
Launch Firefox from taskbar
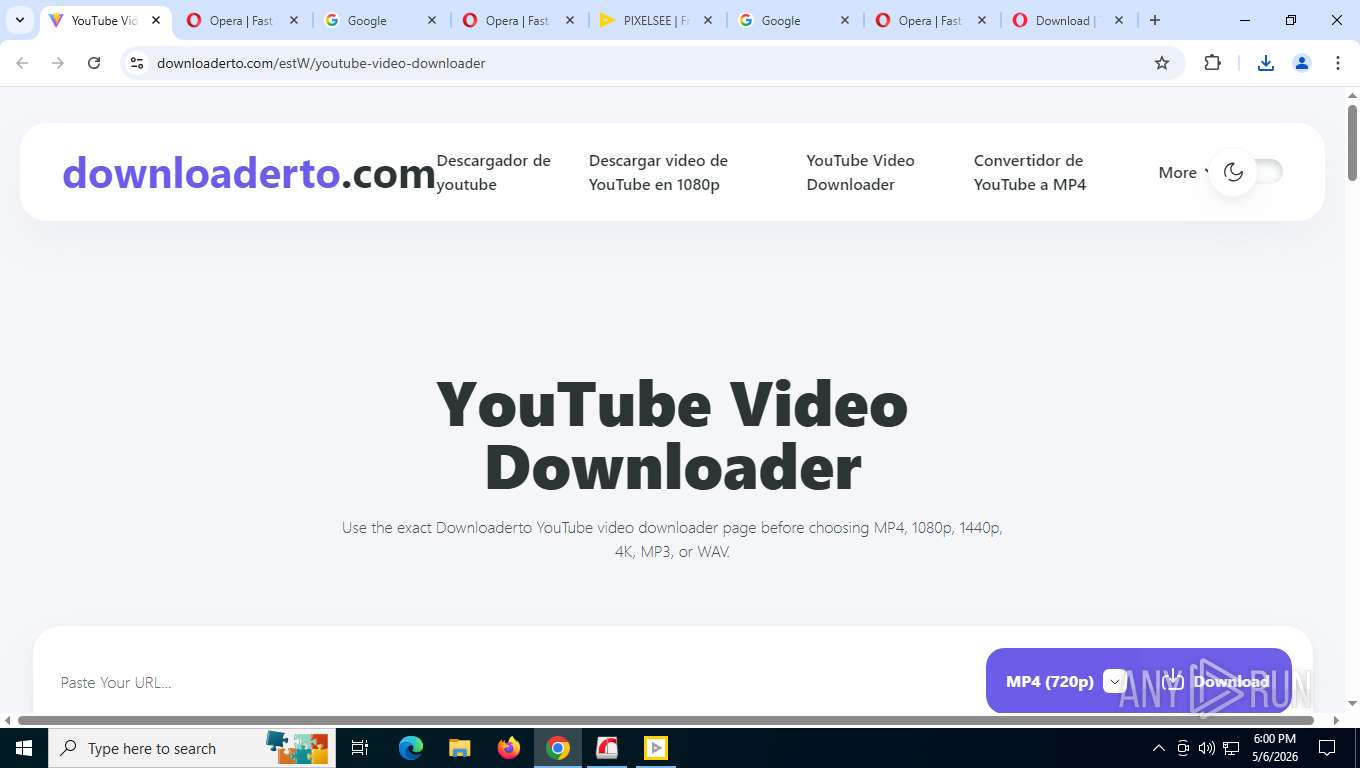(509, 748)
